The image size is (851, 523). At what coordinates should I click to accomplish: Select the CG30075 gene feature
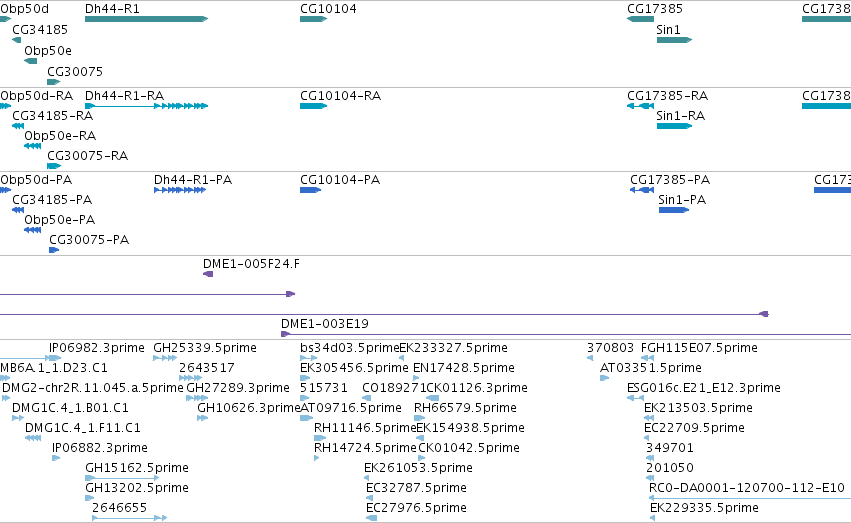pos(53,82)
